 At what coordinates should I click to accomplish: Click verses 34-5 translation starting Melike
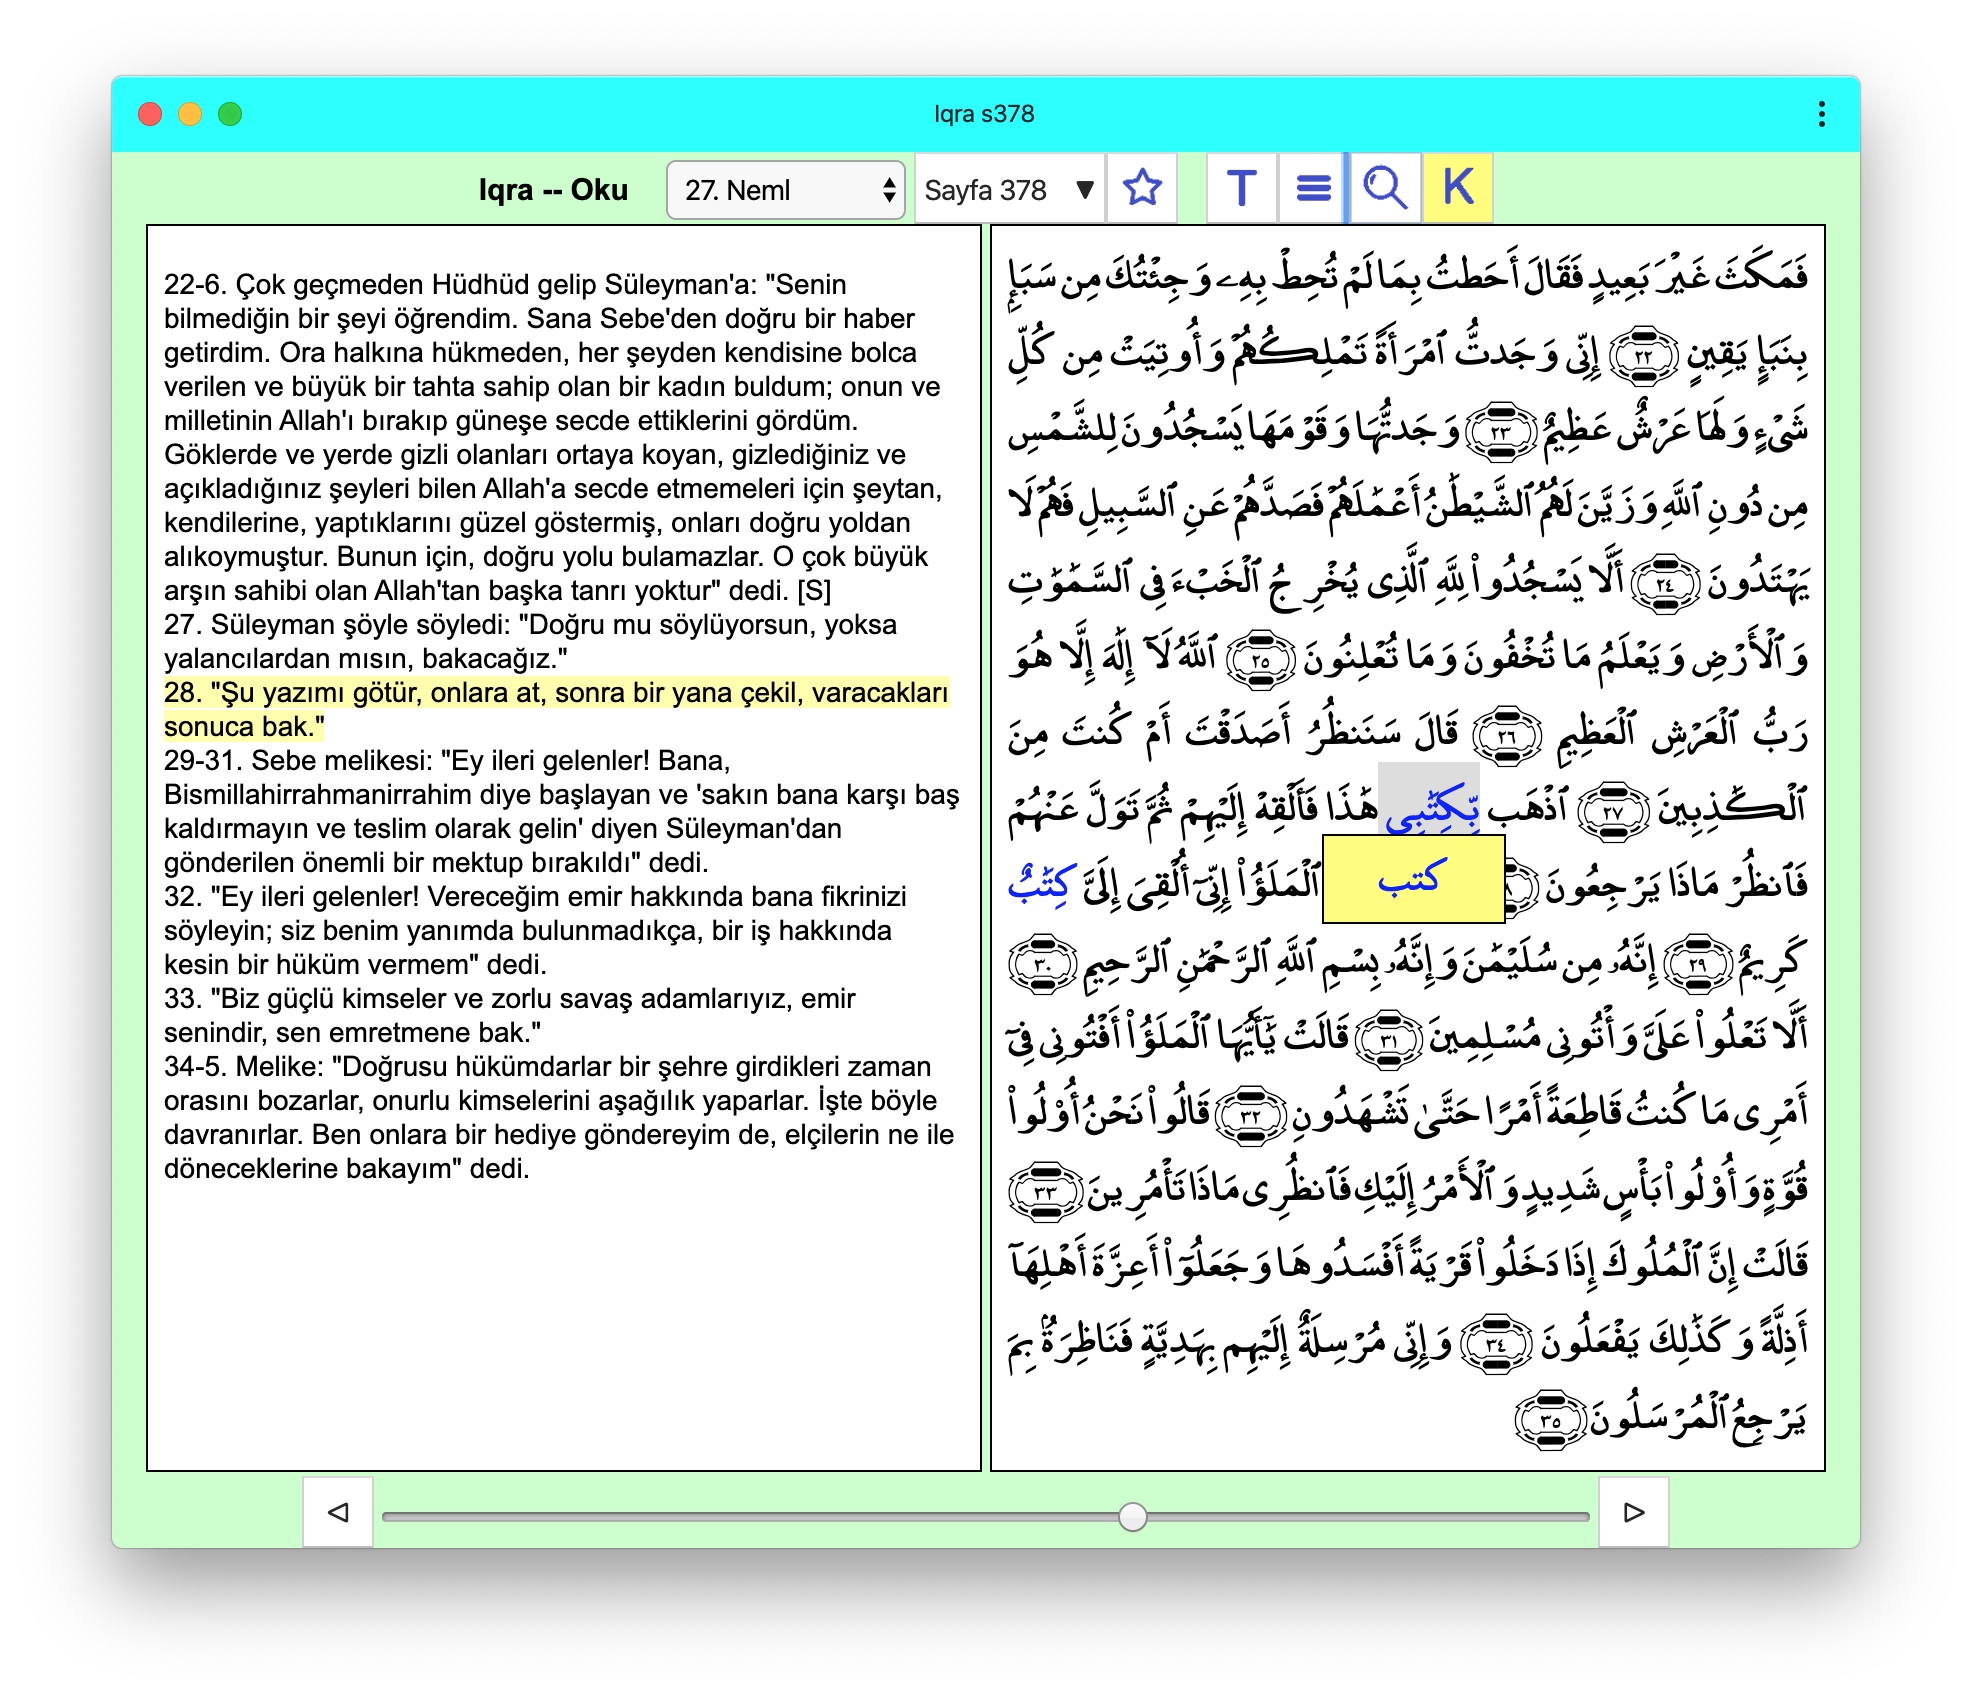click(x=559, y=1117)
